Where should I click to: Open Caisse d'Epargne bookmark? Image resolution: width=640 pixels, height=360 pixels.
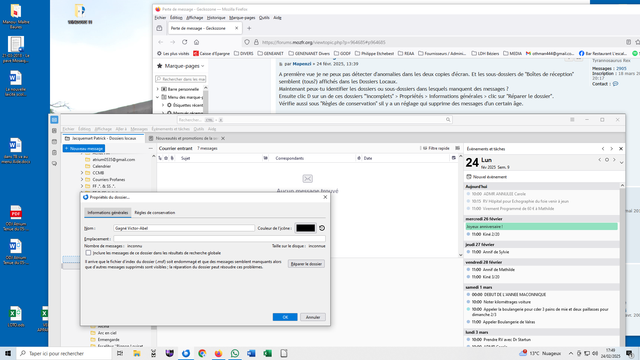pos(211,53)
